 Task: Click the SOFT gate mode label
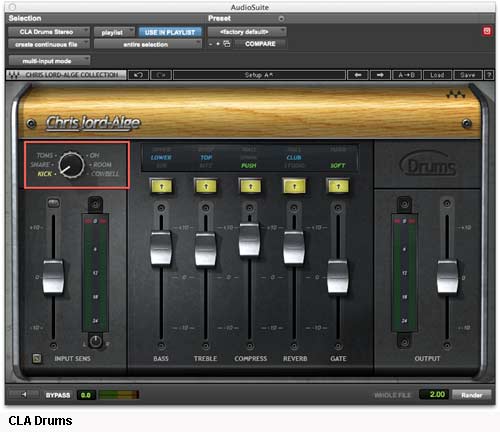pos(338,166)
